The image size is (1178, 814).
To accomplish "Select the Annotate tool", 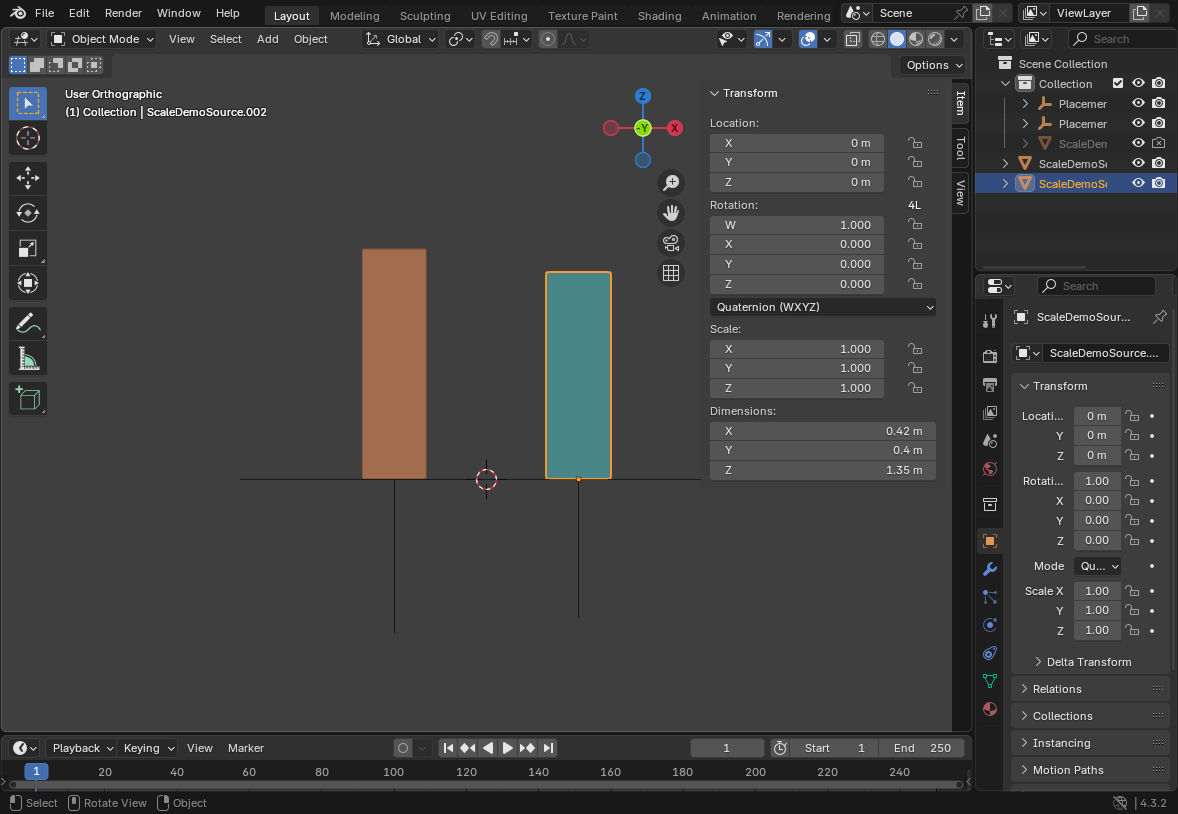I will pyautogui.click(x=28, y=323).
